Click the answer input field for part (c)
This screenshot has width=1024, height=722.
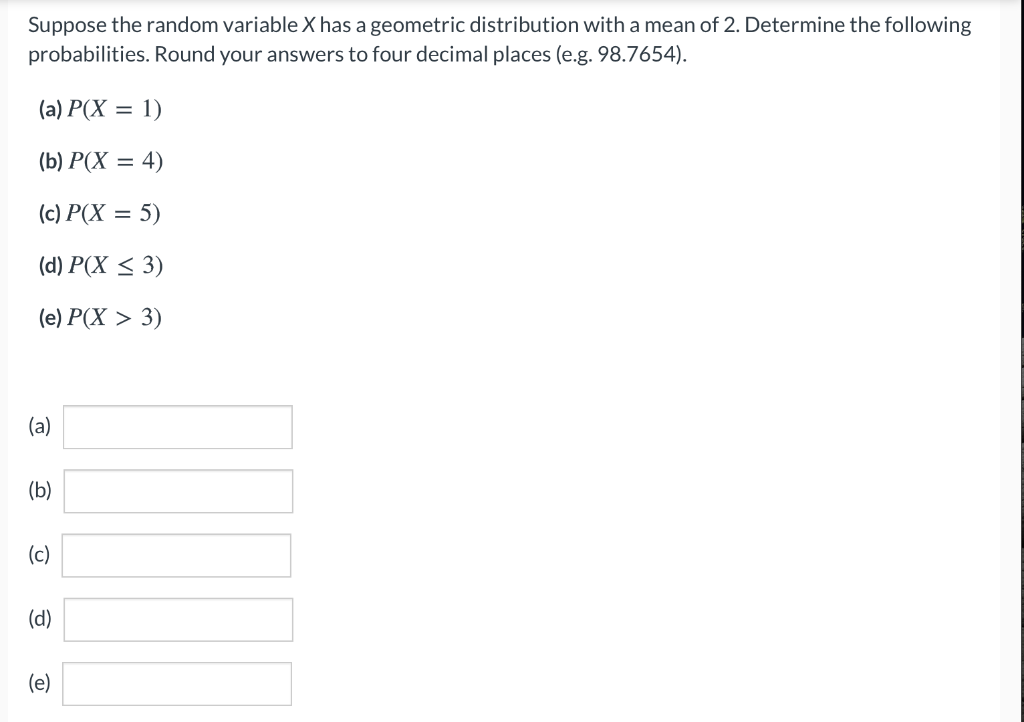pos(176,555)
